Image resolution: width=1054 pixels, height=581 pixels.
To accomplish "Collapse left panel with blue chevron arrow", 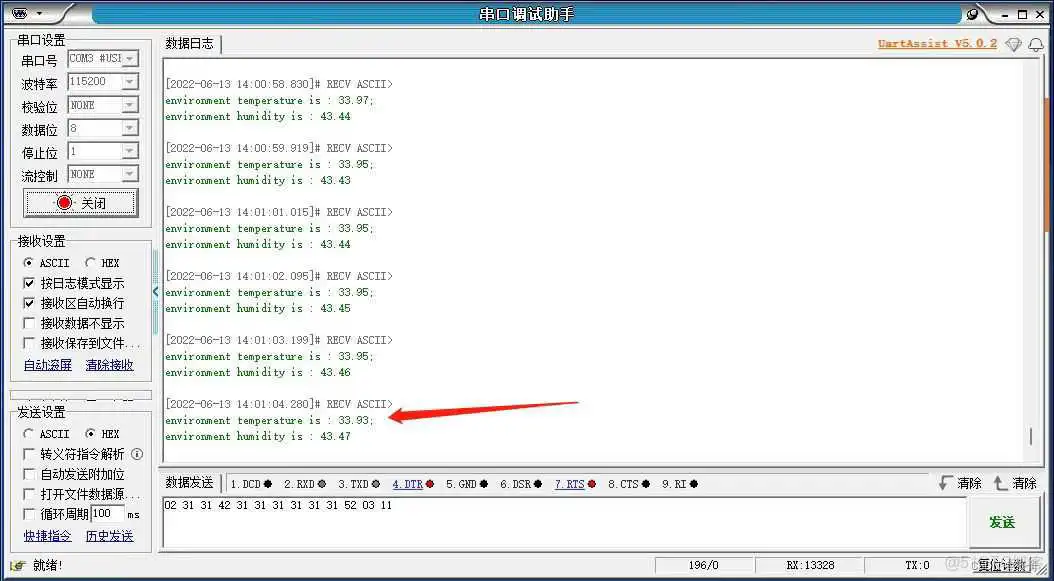I will (x=155, y=291).
